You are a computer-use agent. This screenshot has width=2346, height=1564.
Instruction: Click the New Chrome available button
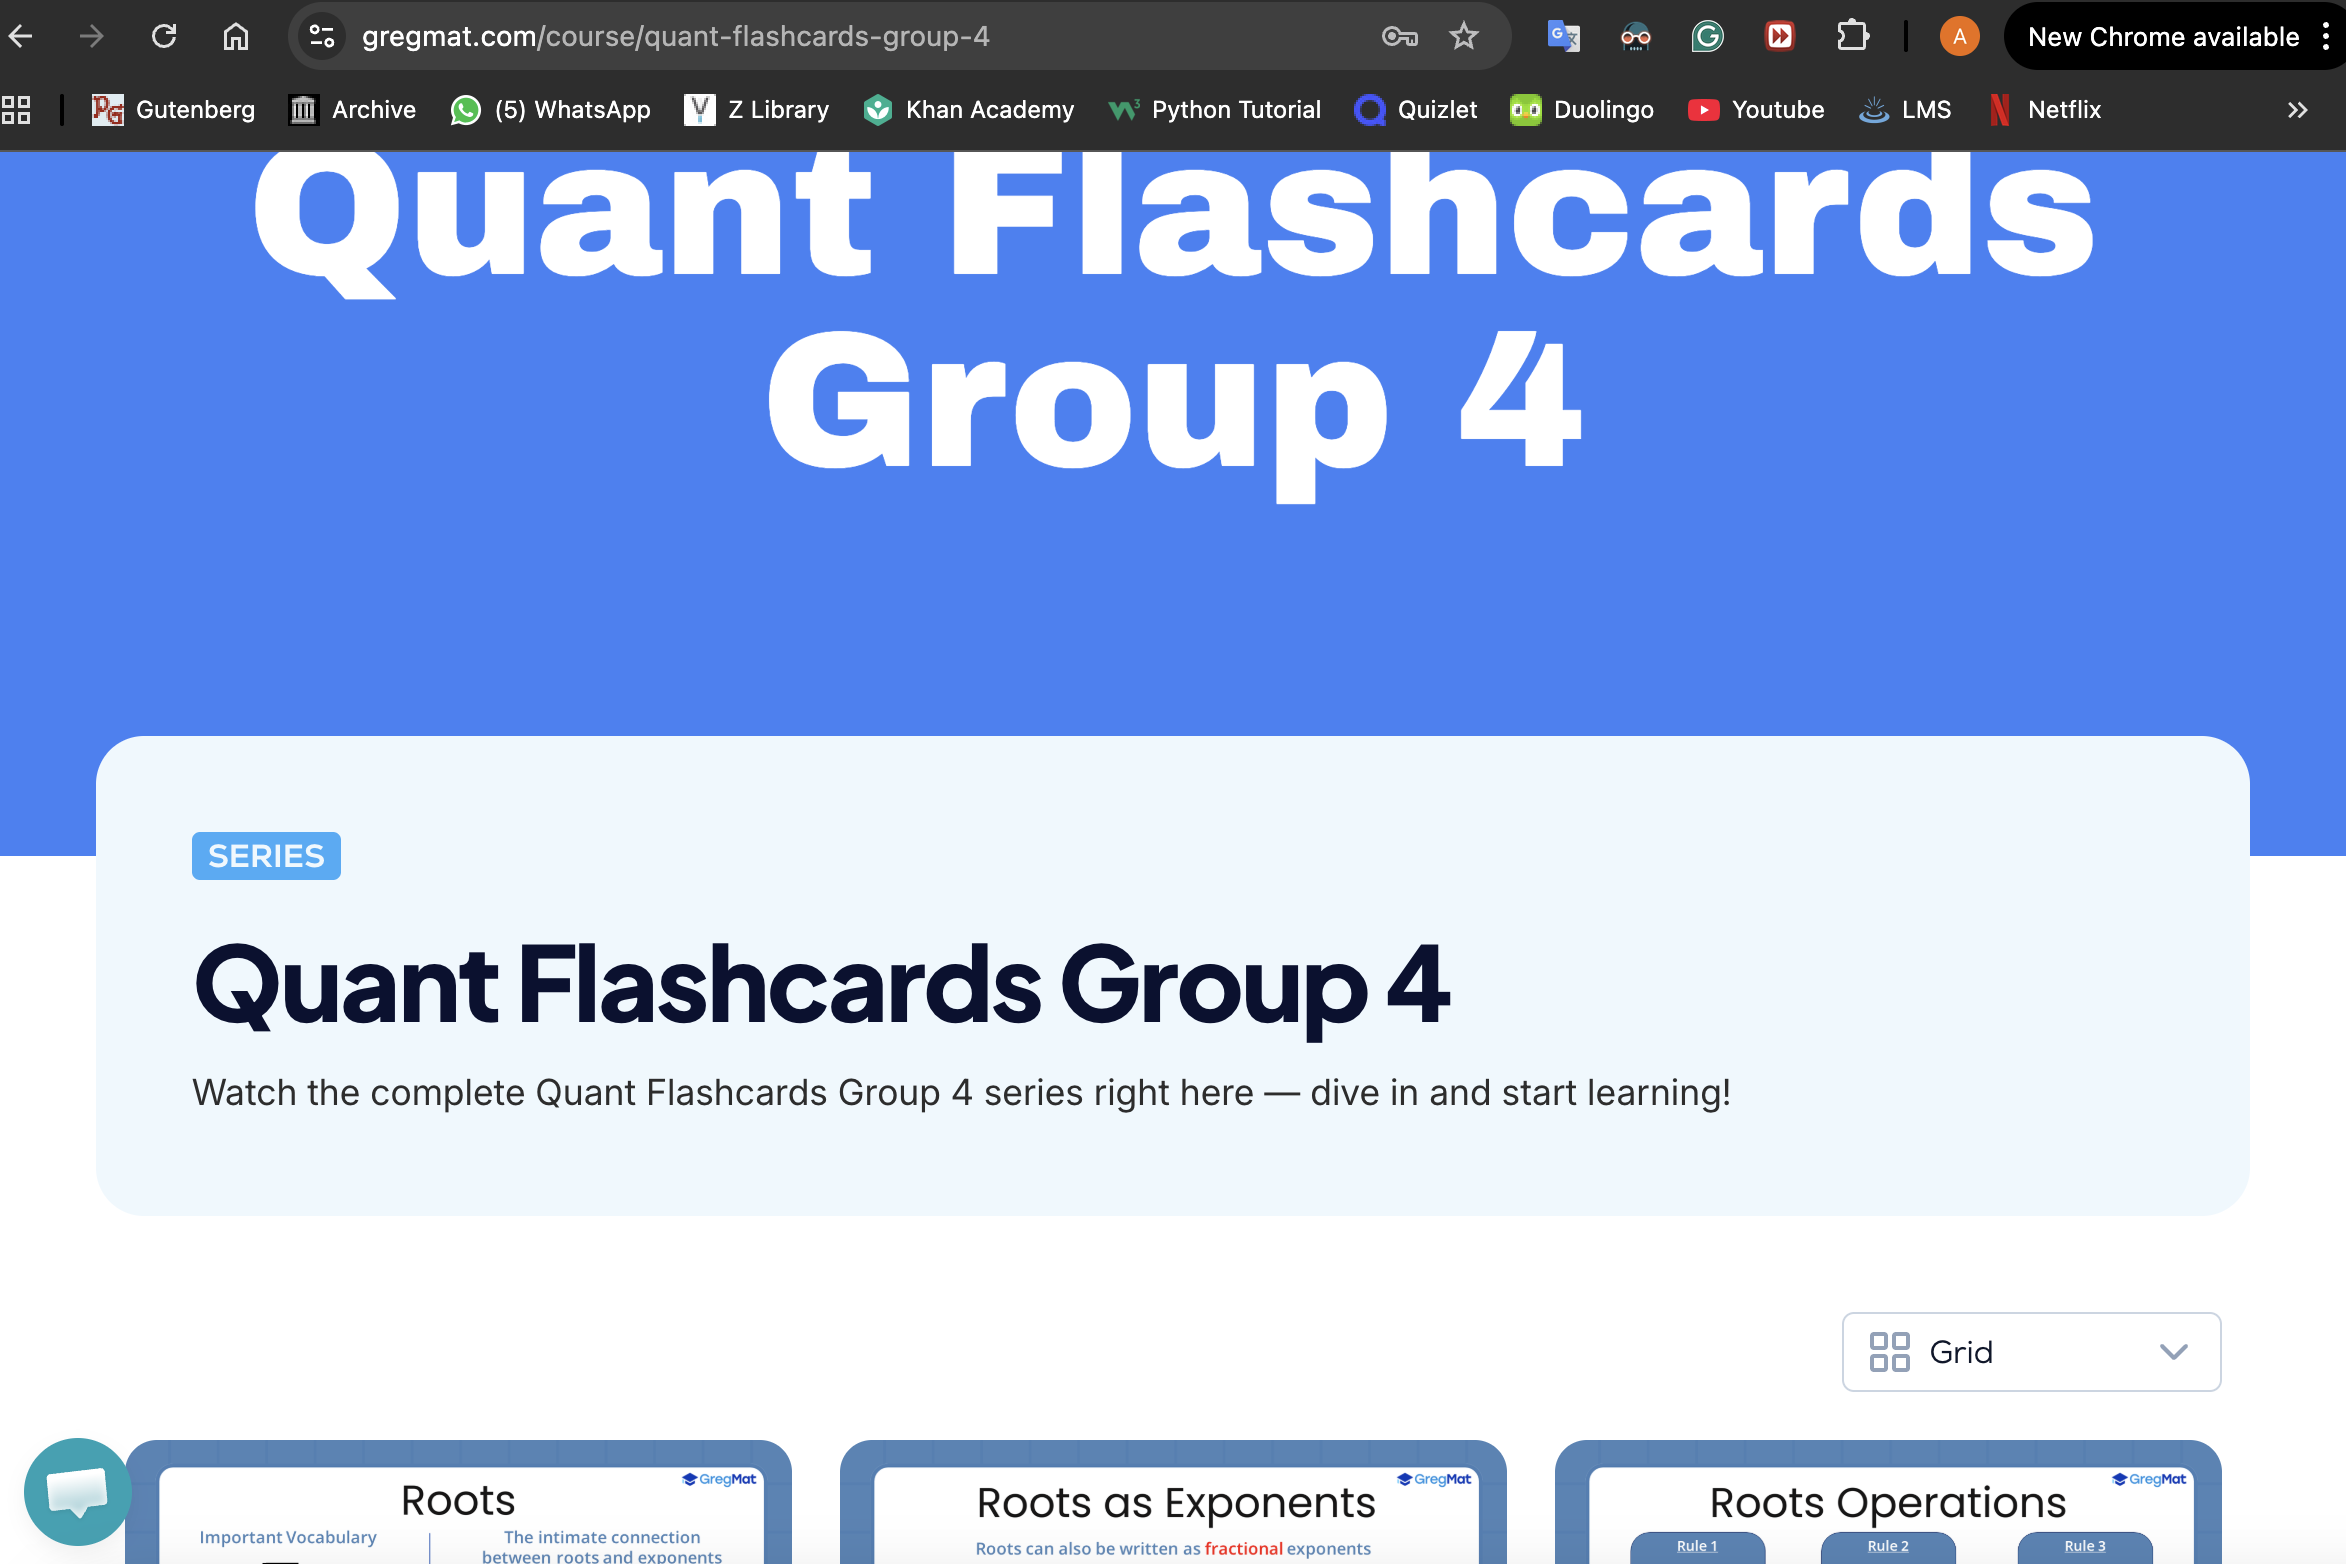(x=2163, y=37)
